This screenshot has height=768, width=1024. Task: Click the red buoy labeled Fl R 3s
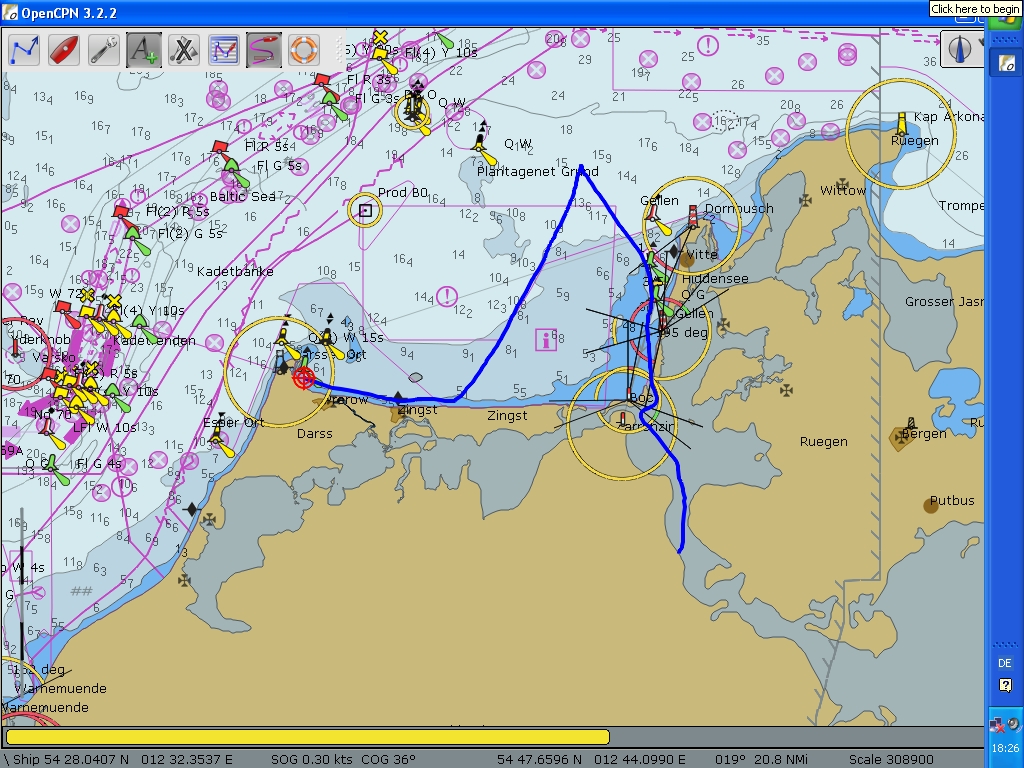click(322, 81)
